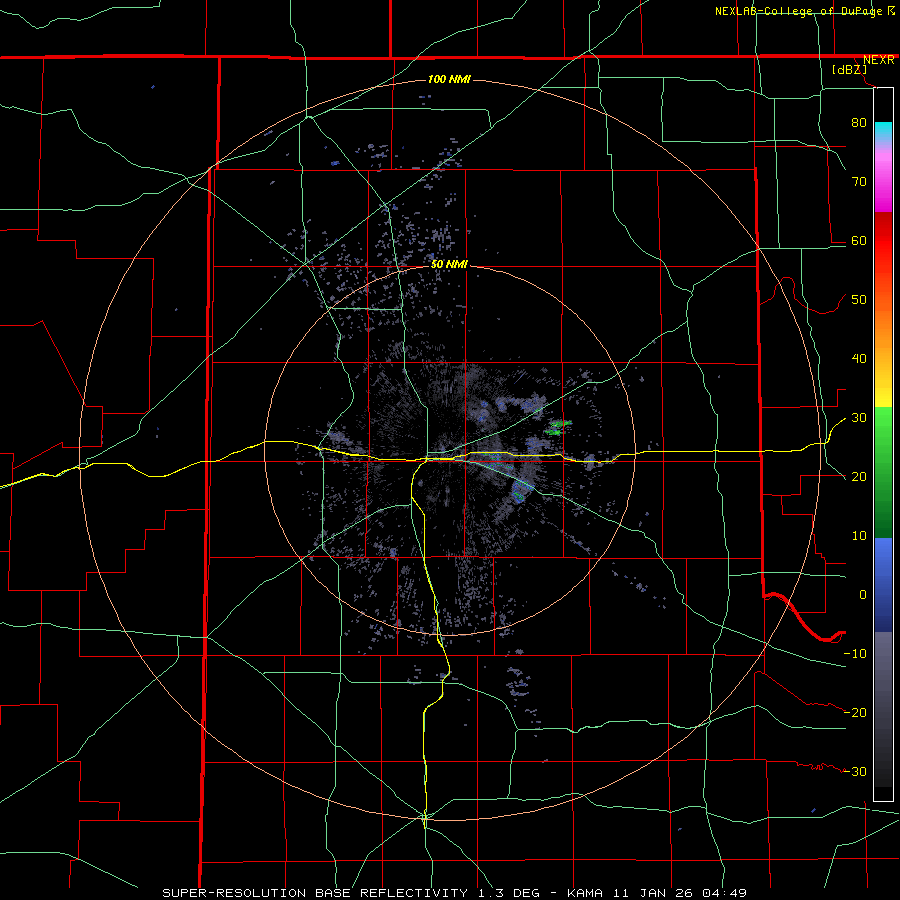This screenshot has height=900, width=900.
Task: Click the 20 value on the dBZ scale
Action: pos(859,476)
